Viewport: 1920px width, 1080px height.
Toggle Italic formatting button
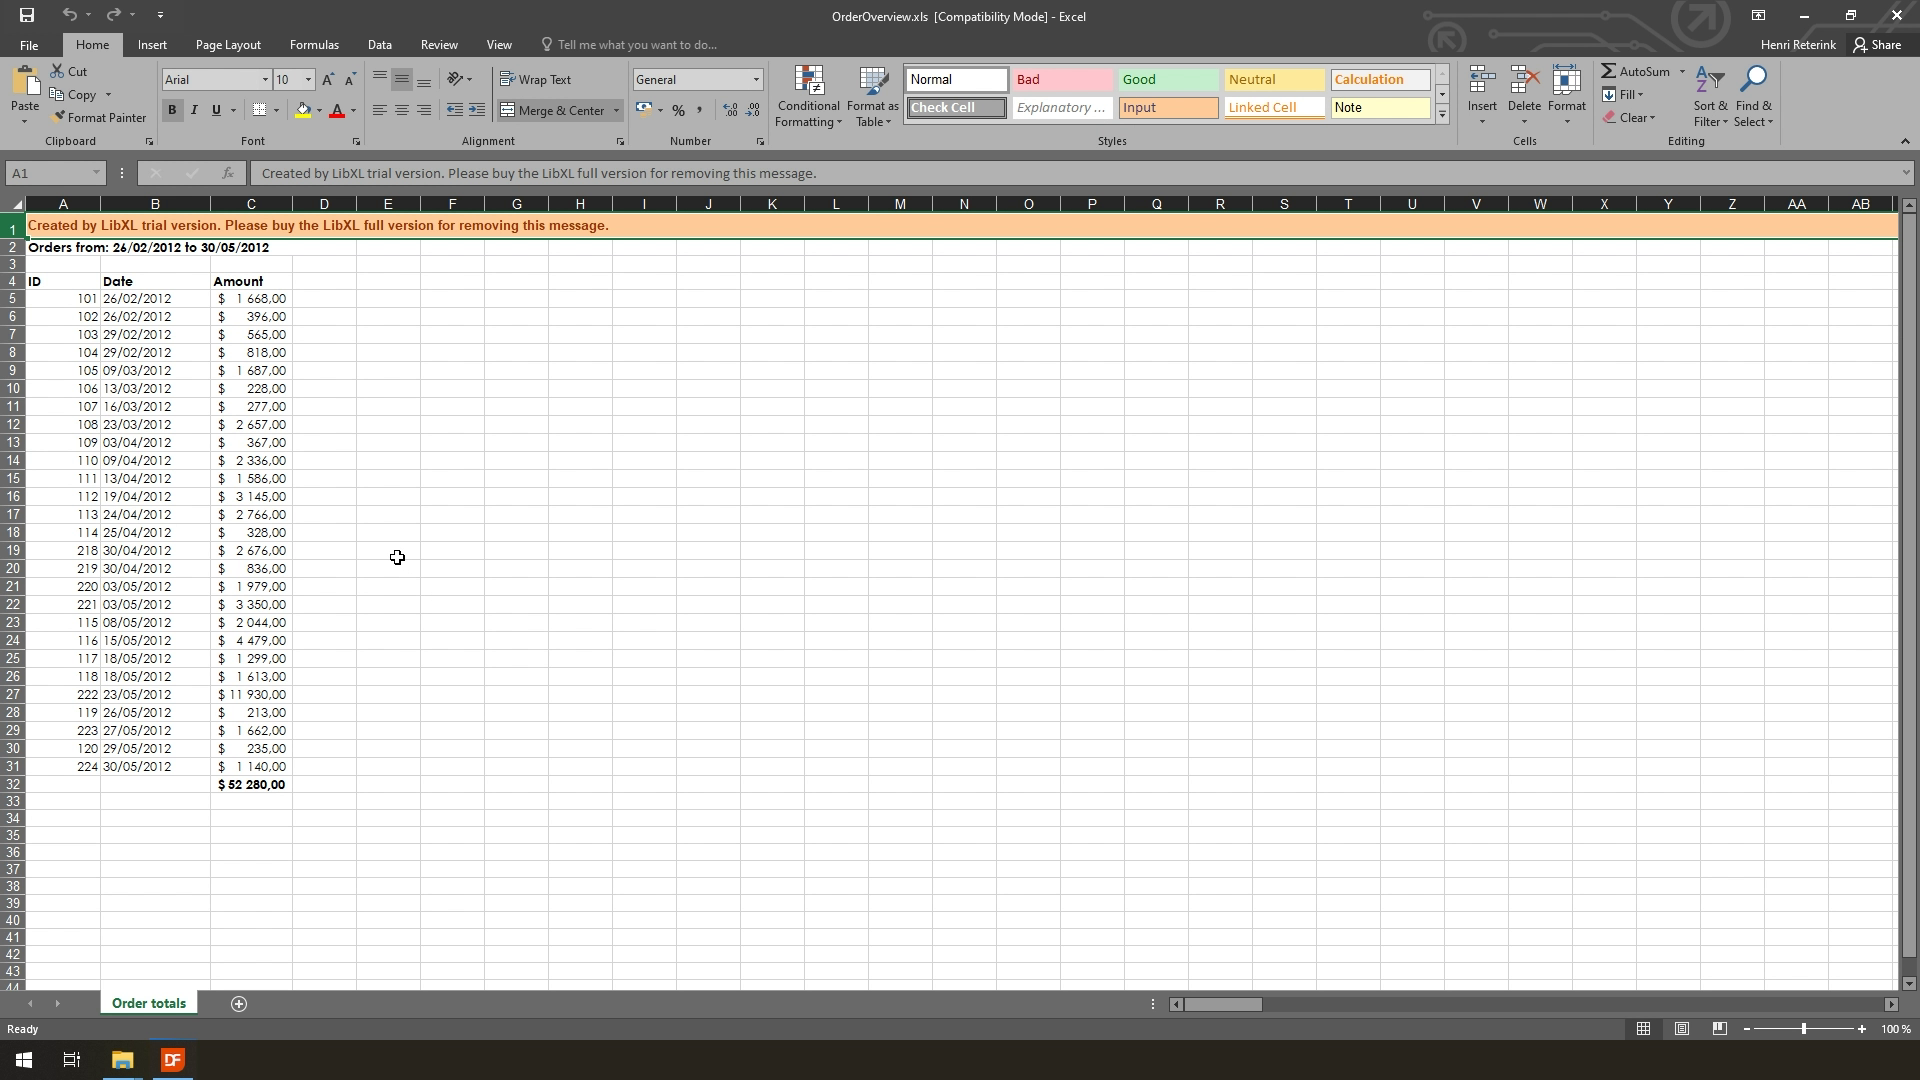pos(194,111)
